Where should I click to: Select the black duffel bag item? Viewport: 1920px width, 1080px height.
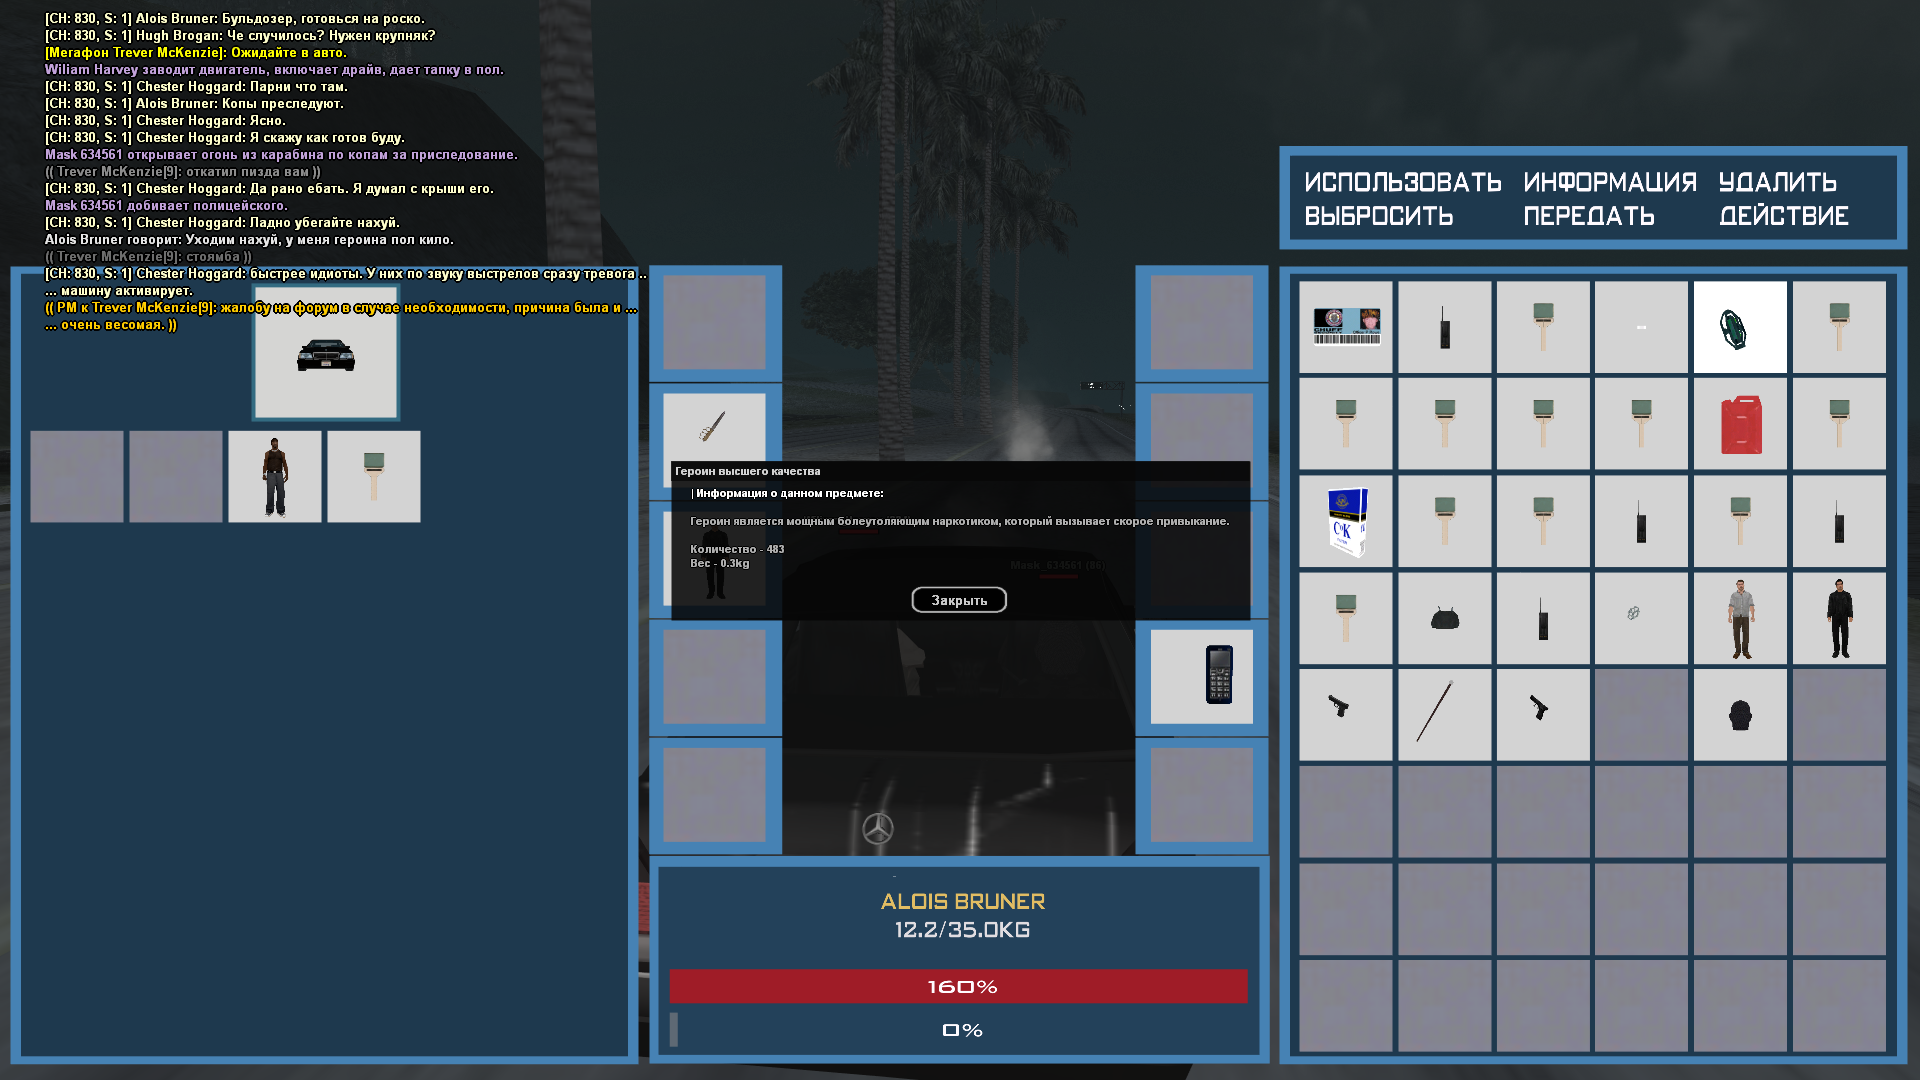click(x=1443, y=618)
